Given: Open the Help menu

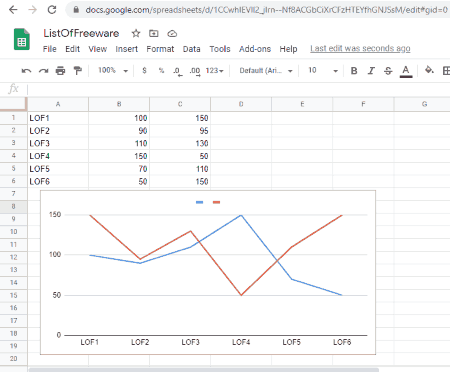Looking at the screenshot, I should tap(288, 49).
